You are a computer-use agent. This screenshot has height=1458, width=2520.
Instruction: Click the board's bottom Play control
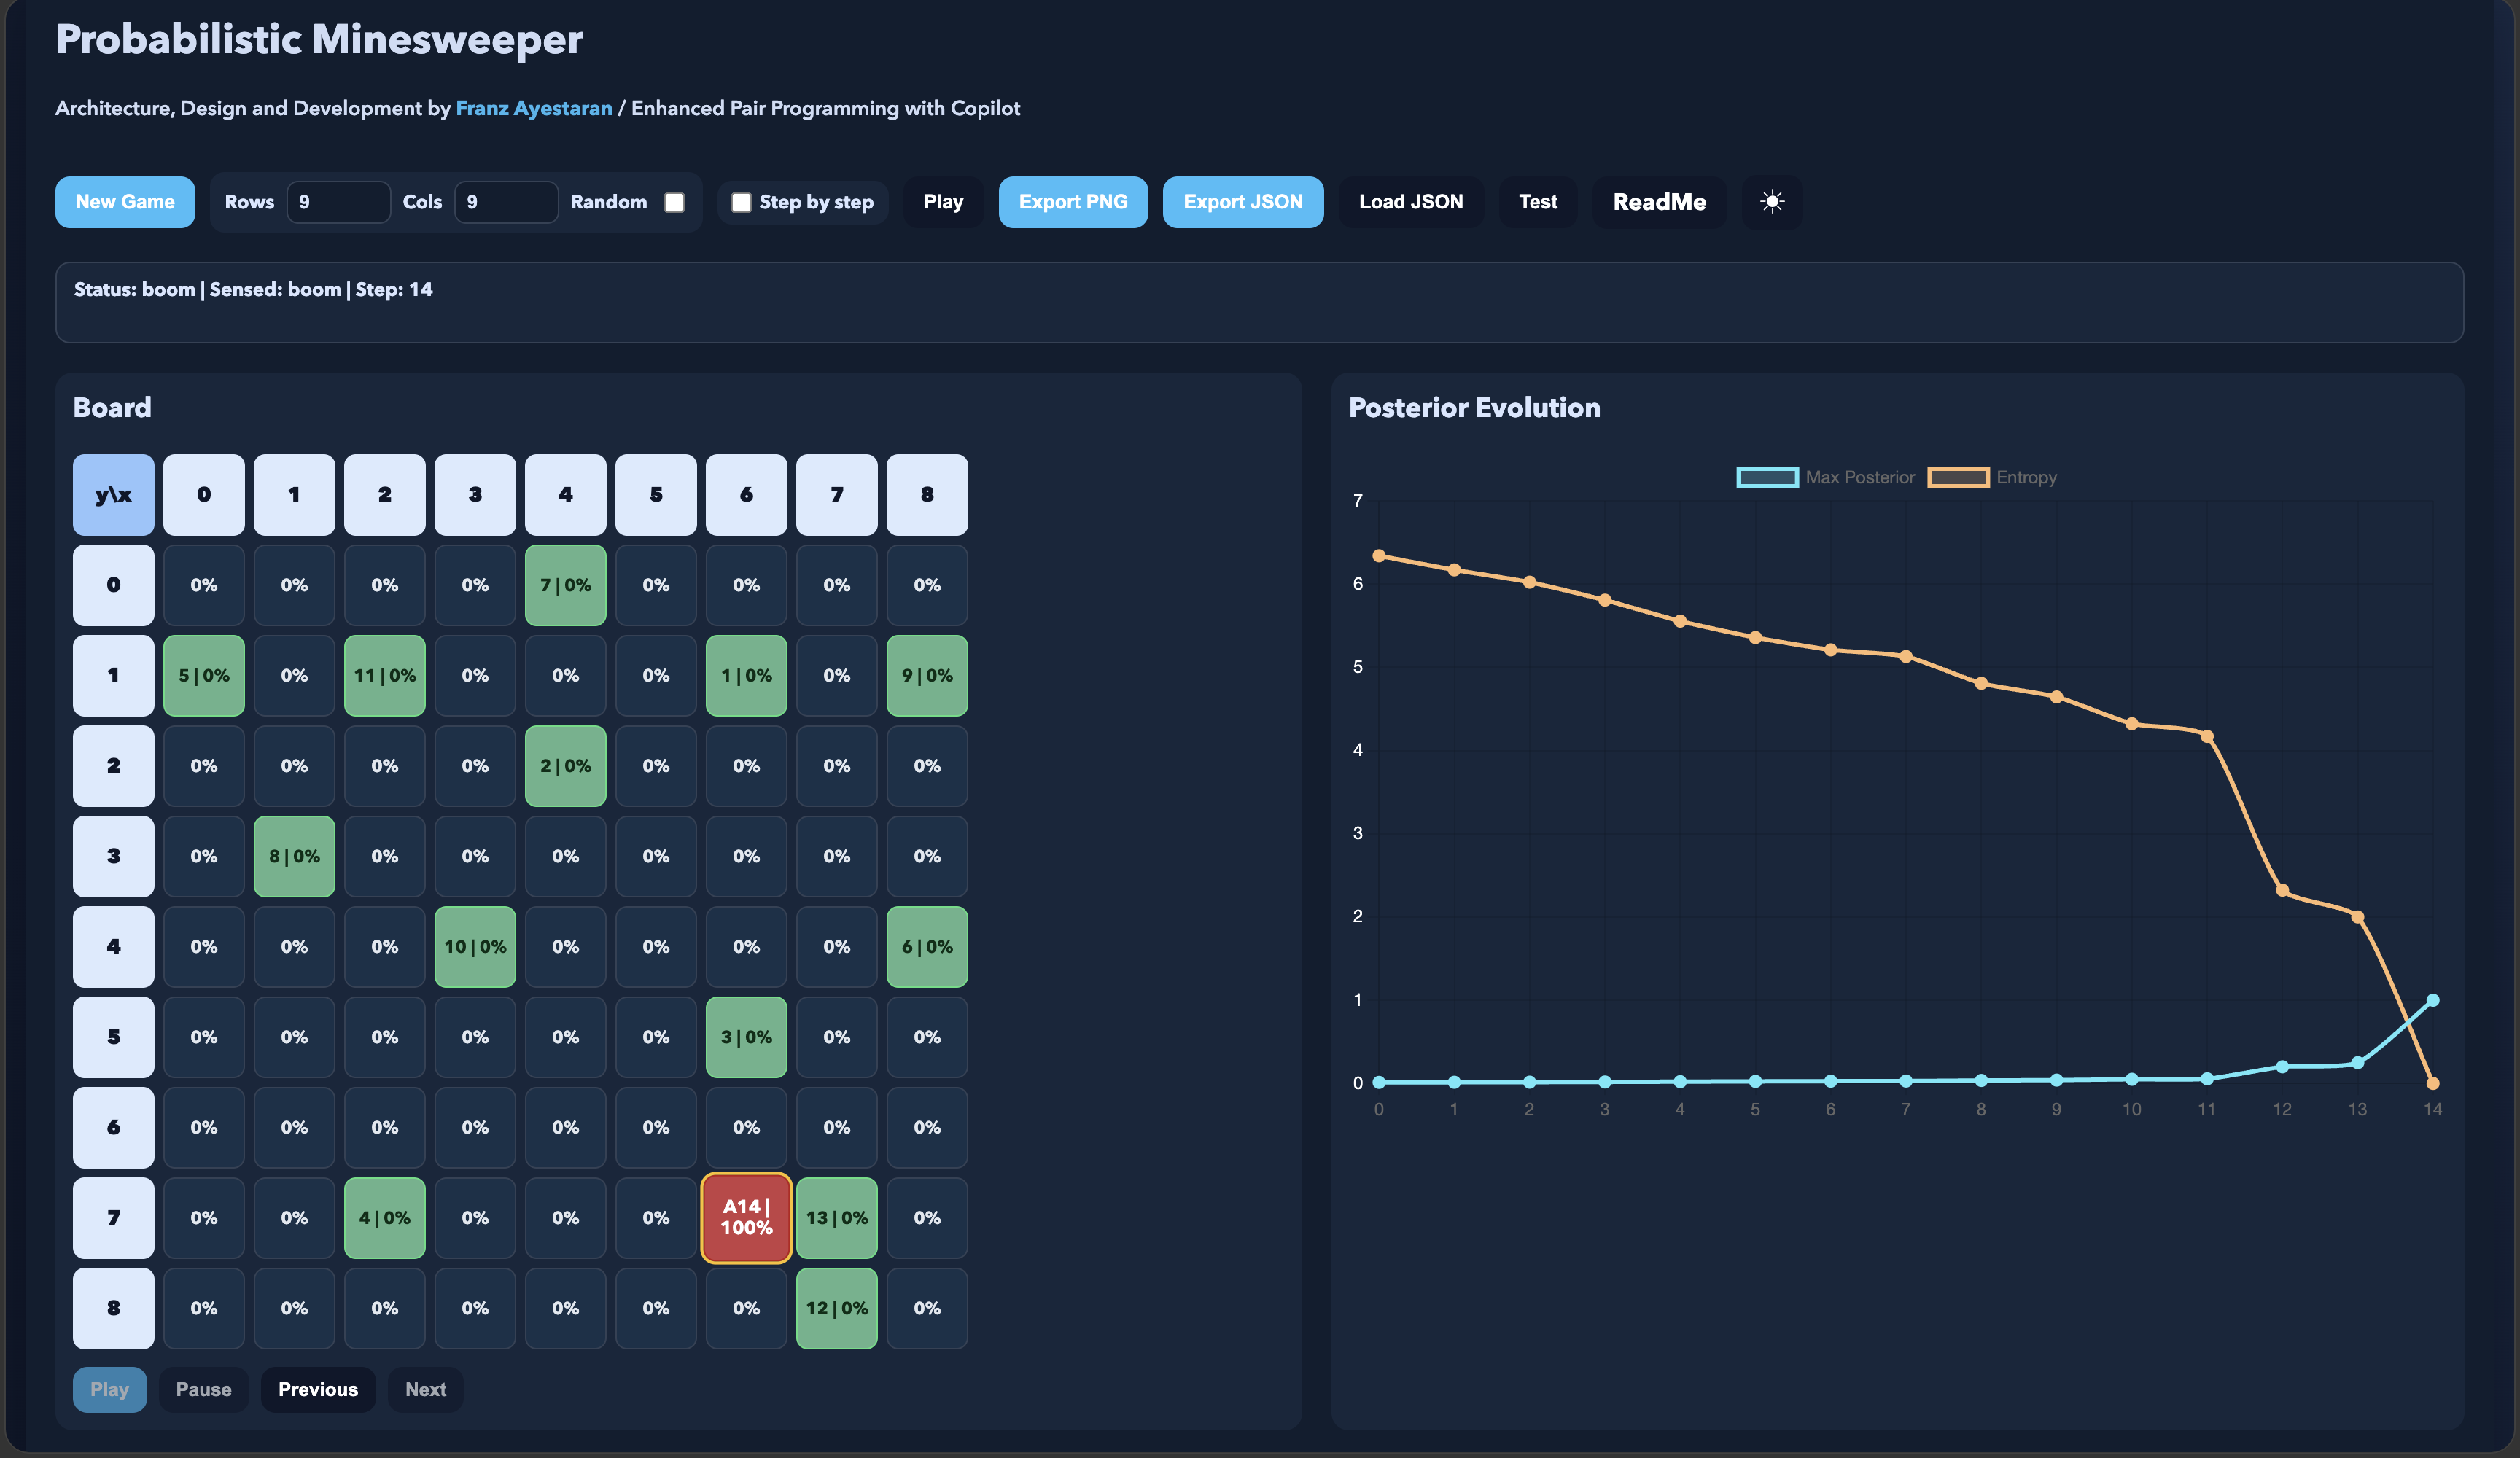tap(110, 1389)
